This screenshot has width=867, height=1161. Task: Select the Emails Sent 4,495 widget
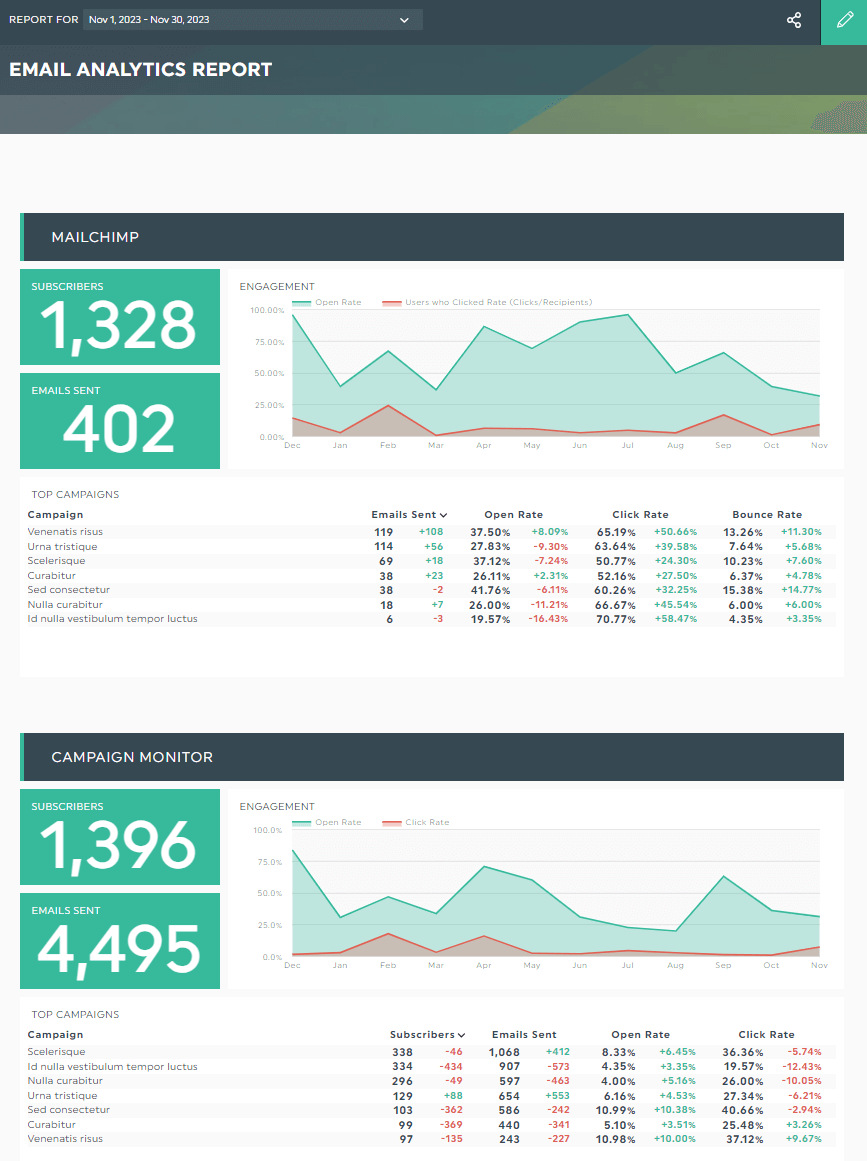click(120, 940)
